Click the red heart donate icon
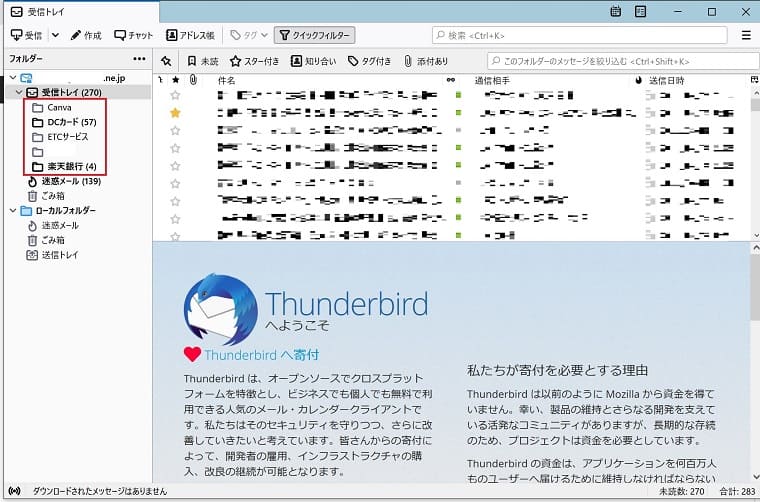This screenshot has width=760, height=502. (192, 355)
